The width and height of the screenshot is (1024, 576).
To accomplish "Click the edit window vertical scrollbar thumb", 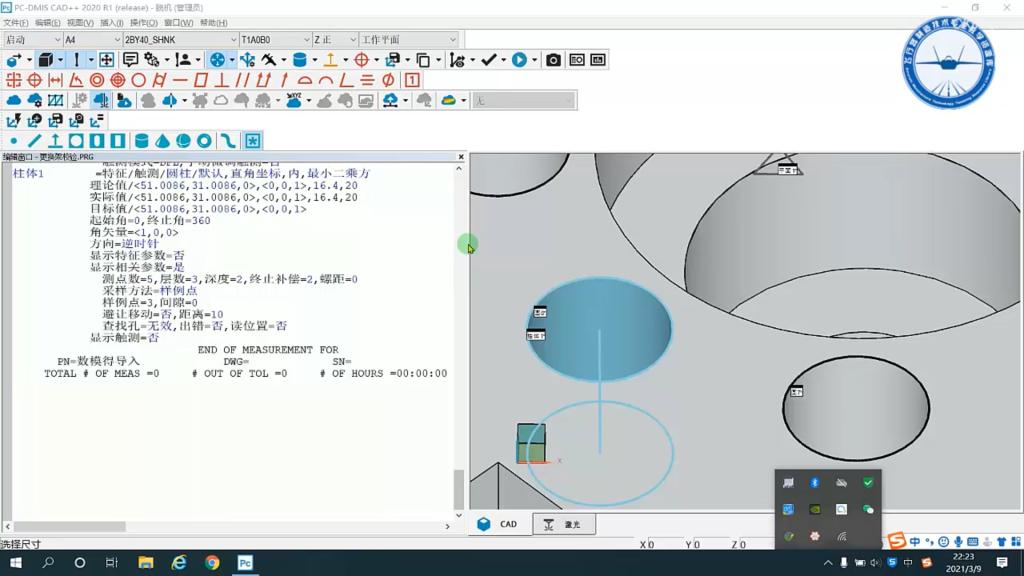I will pos(458,488).
